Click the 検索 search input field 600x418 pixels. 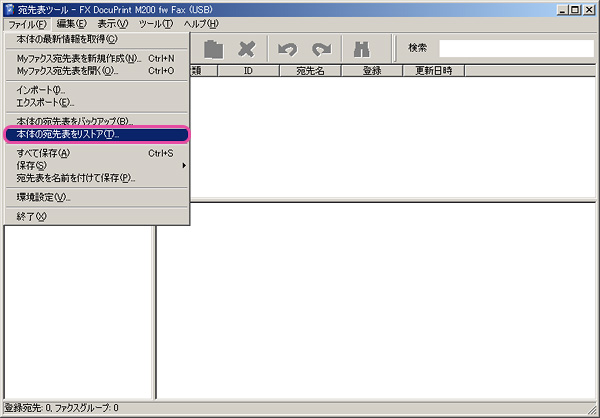click(x=514, y=48)
